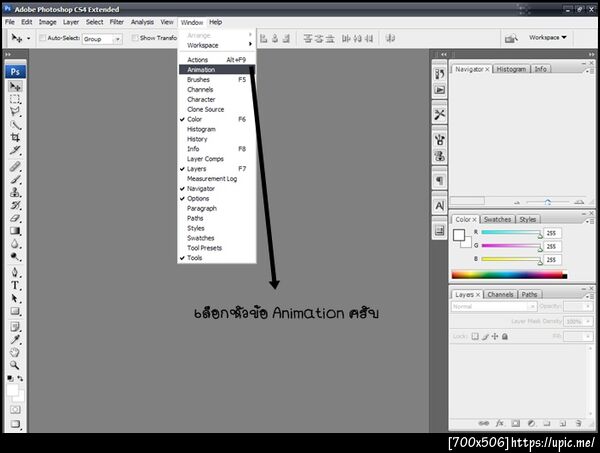Select the Pen tool
600x453 pixels.
click(x=15, y=273)
